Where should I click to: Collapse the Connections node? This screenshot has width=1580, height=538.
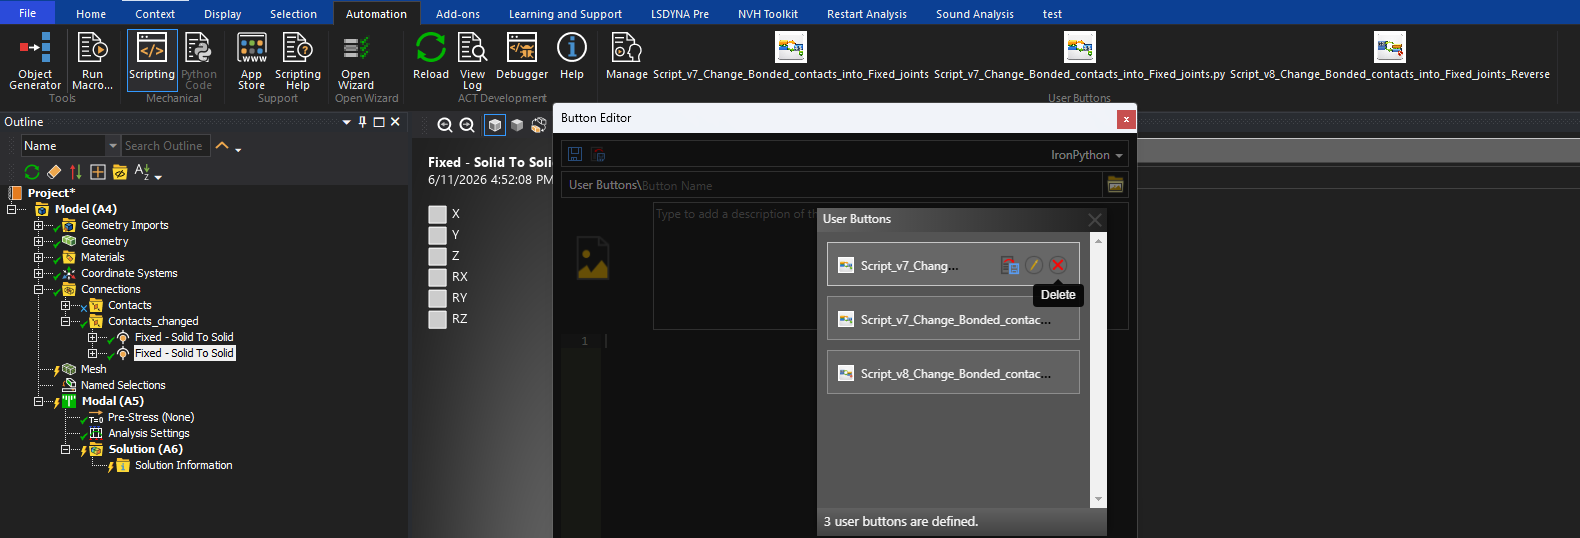click(38, 289)
